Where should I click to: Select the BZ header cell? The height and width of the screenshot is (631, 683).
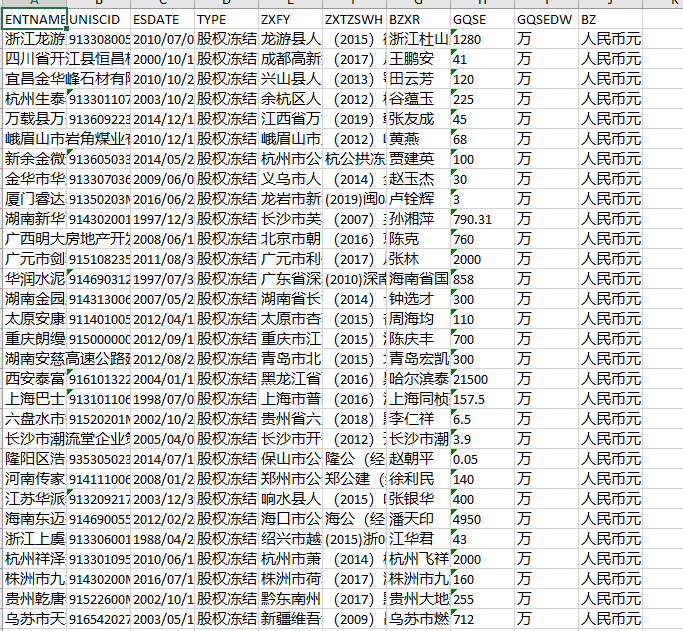pyautogui.click(x=611, y=19)
